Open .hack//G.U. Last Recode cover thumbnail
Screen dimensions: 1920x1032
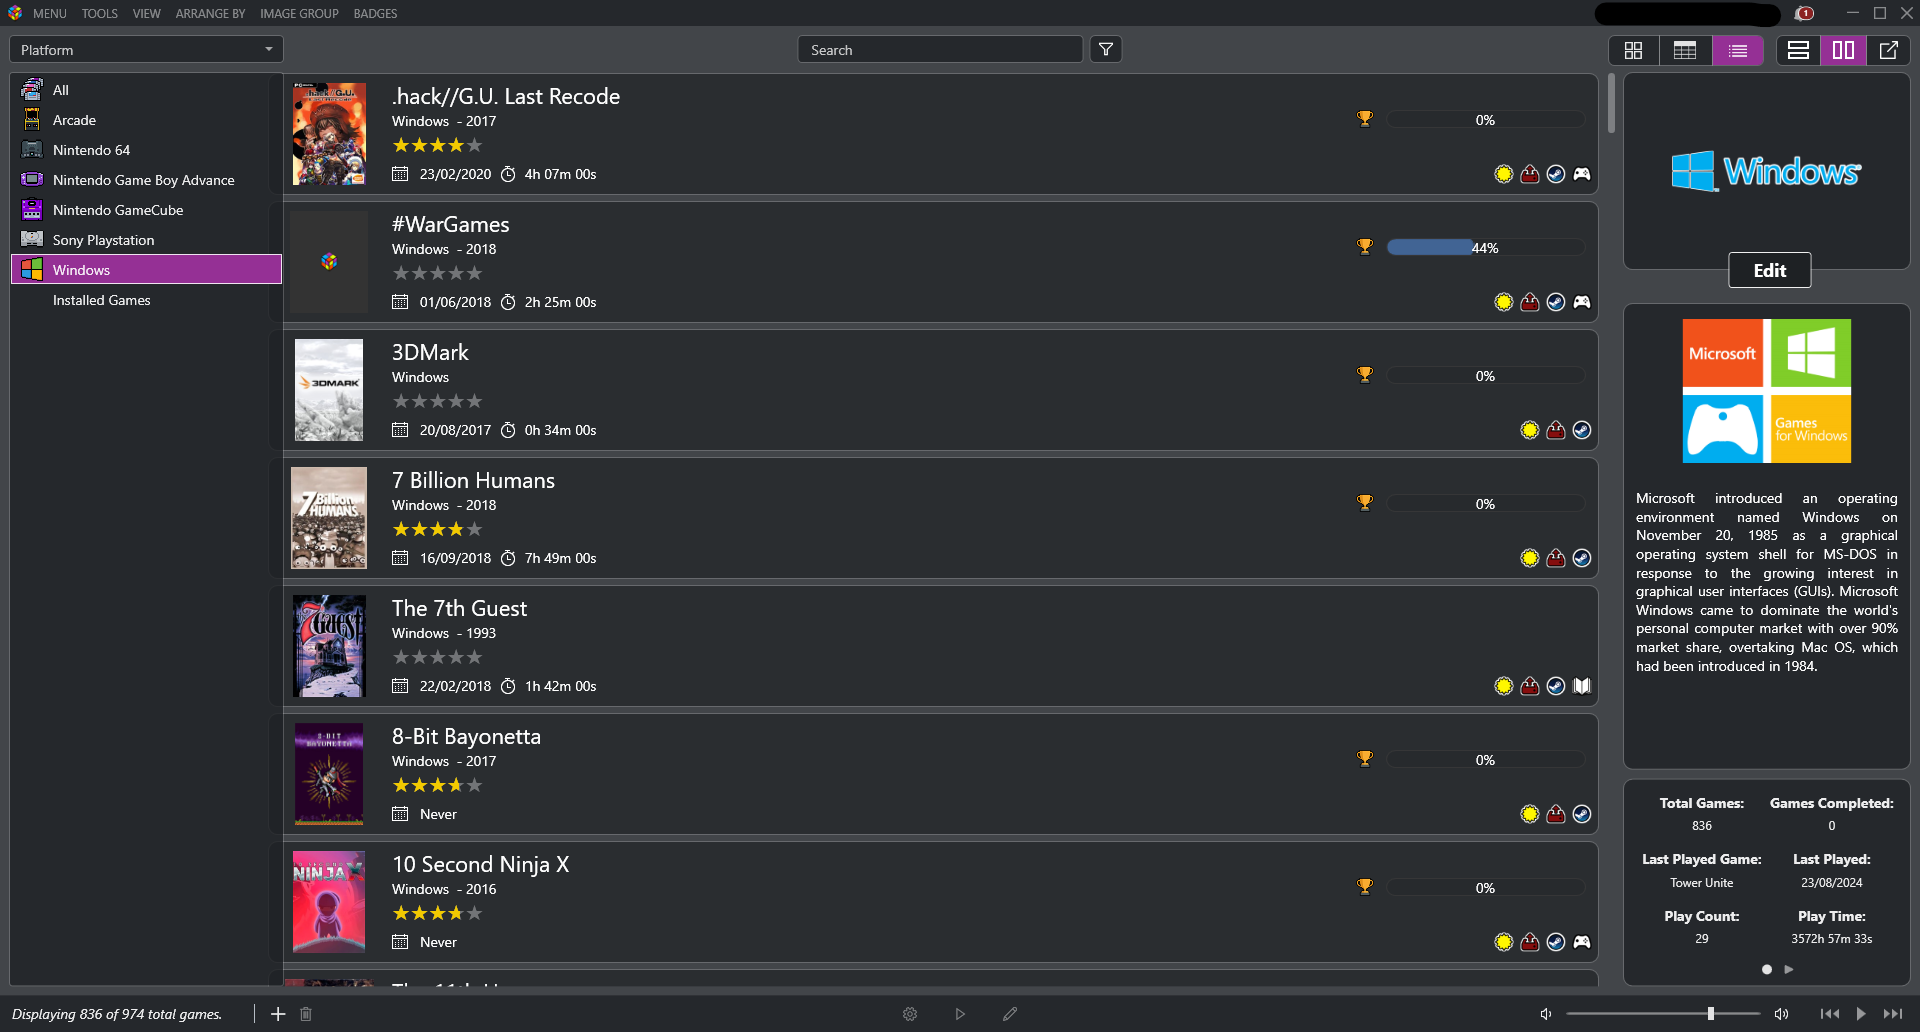[x=329, y=134]
